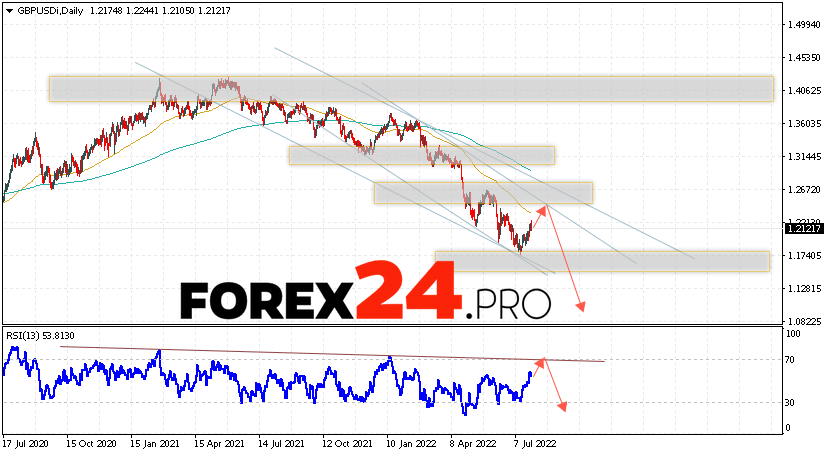Click the 8 Apr 2022 date label
Viewport: 828px width, 455px height.
(x=474, y=444)
